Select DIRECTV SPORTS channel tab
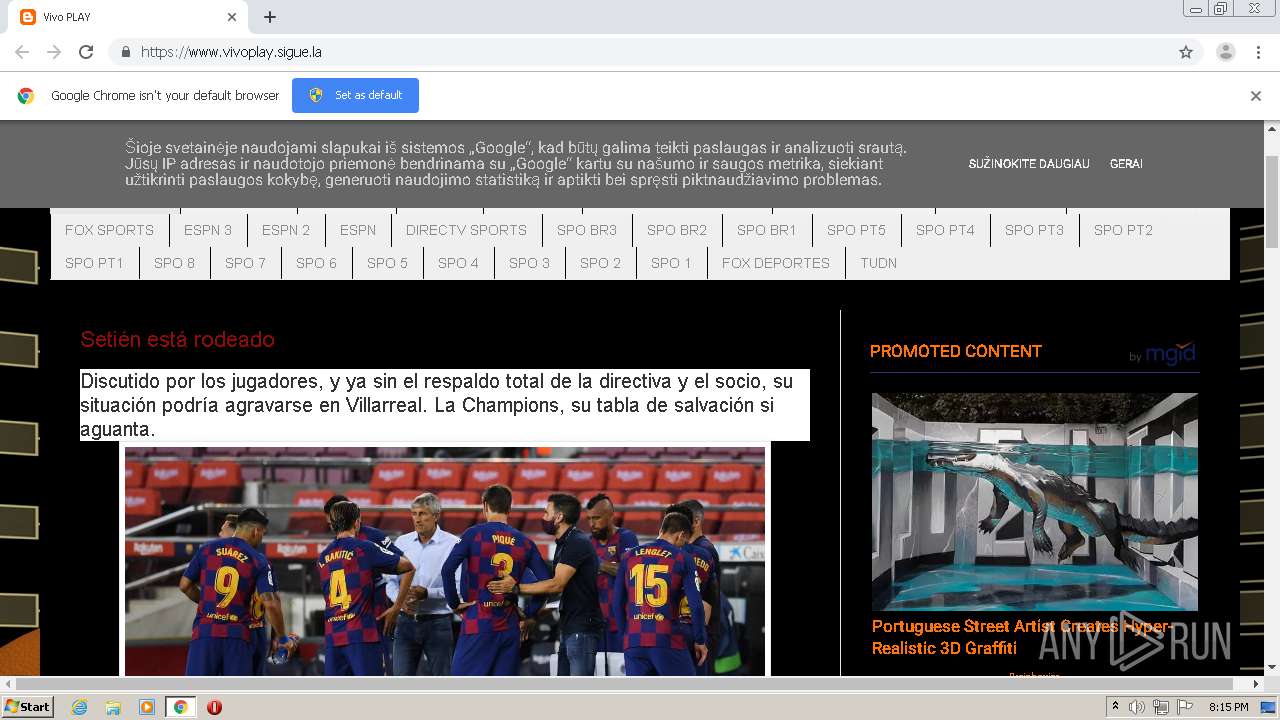The width and height of the screenshot is (1280, 720). click(466, 230)
